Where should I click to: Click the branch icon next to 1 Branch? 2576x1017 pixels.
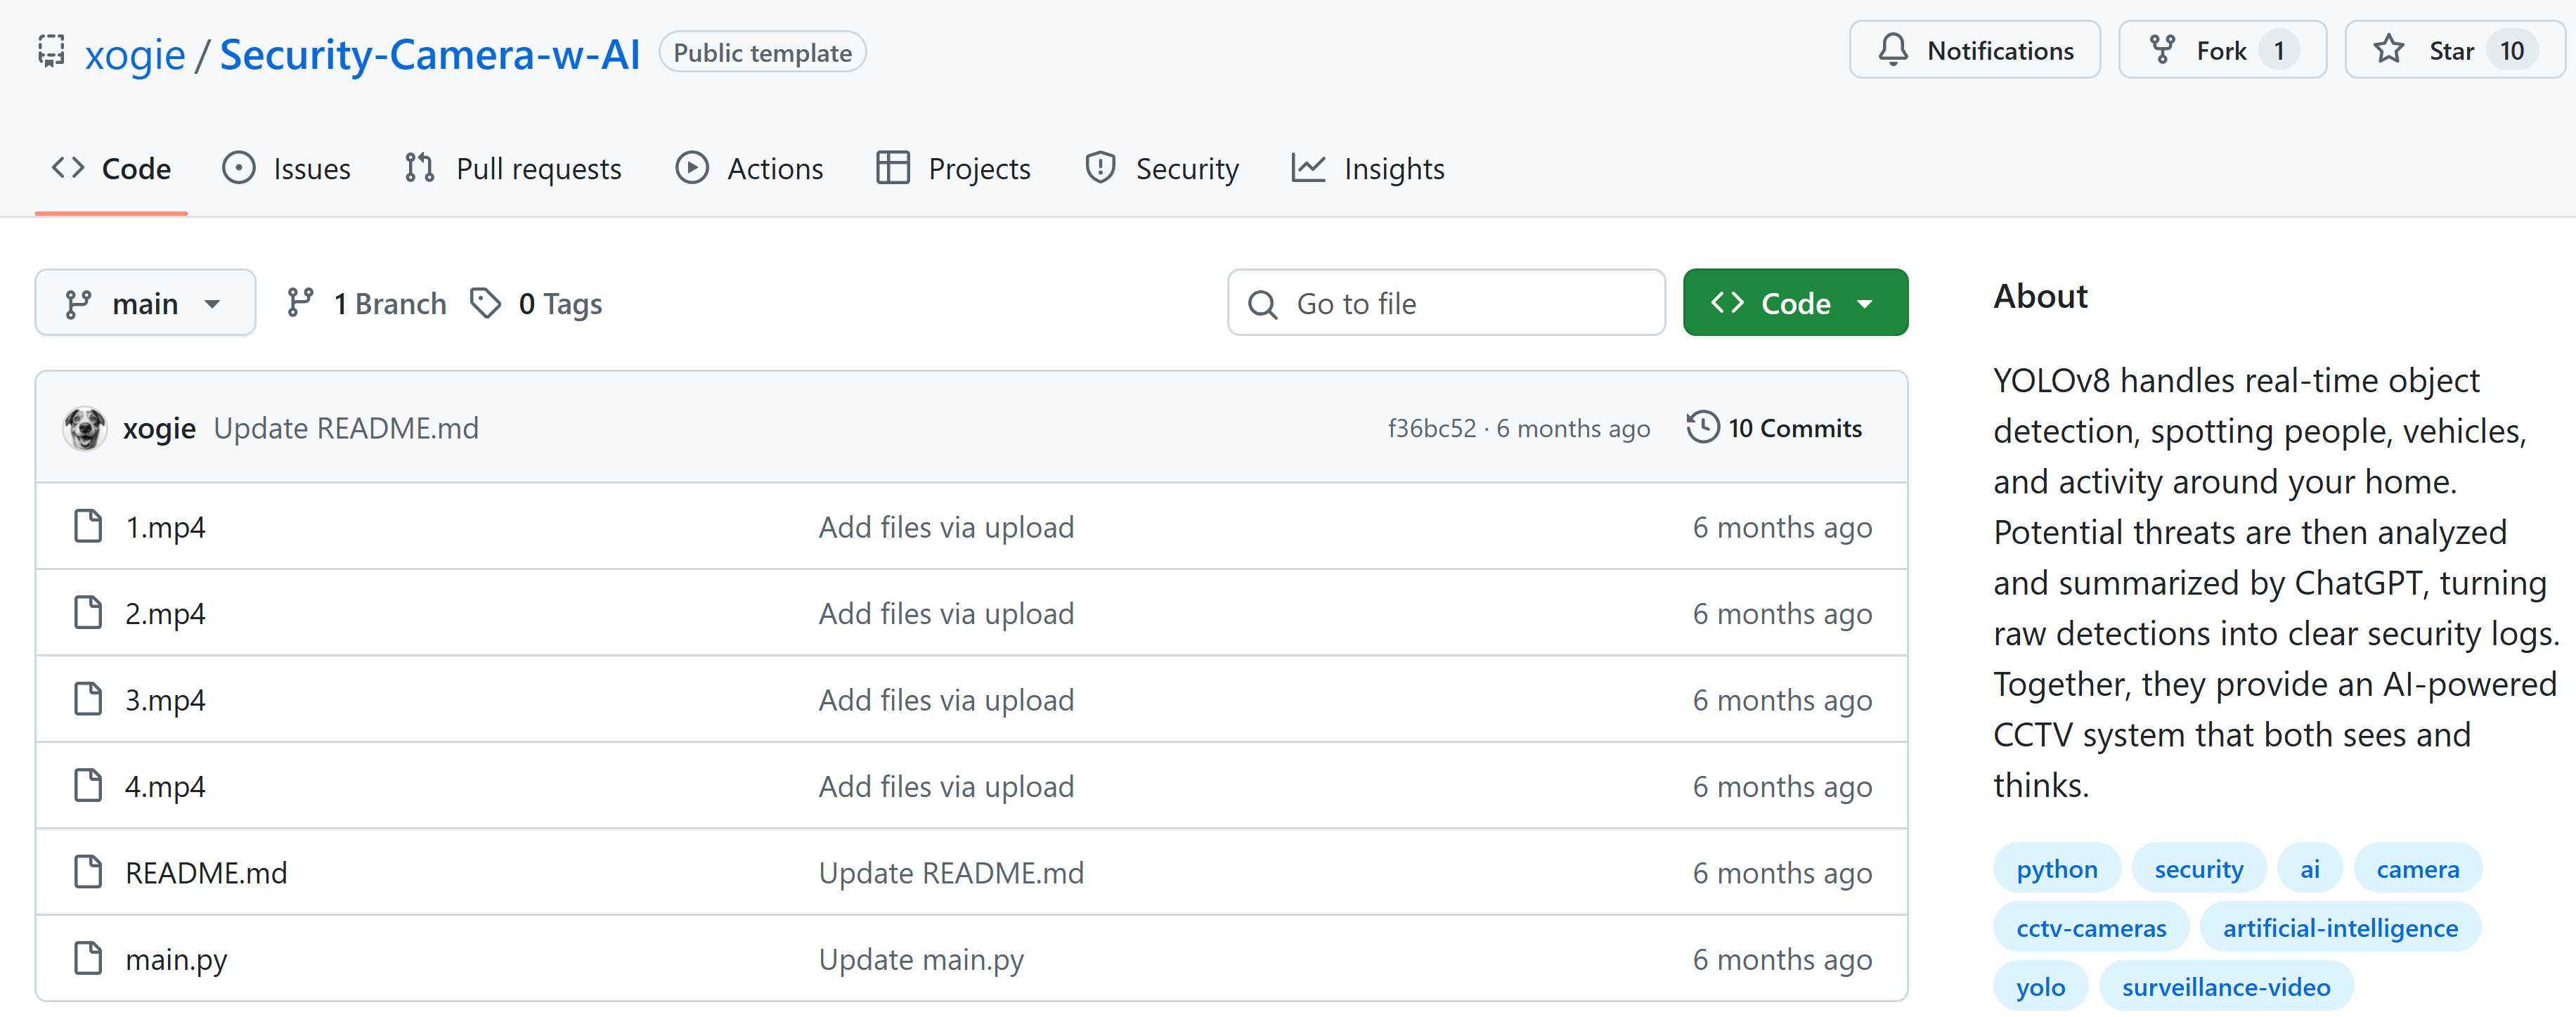click(300, 303)
